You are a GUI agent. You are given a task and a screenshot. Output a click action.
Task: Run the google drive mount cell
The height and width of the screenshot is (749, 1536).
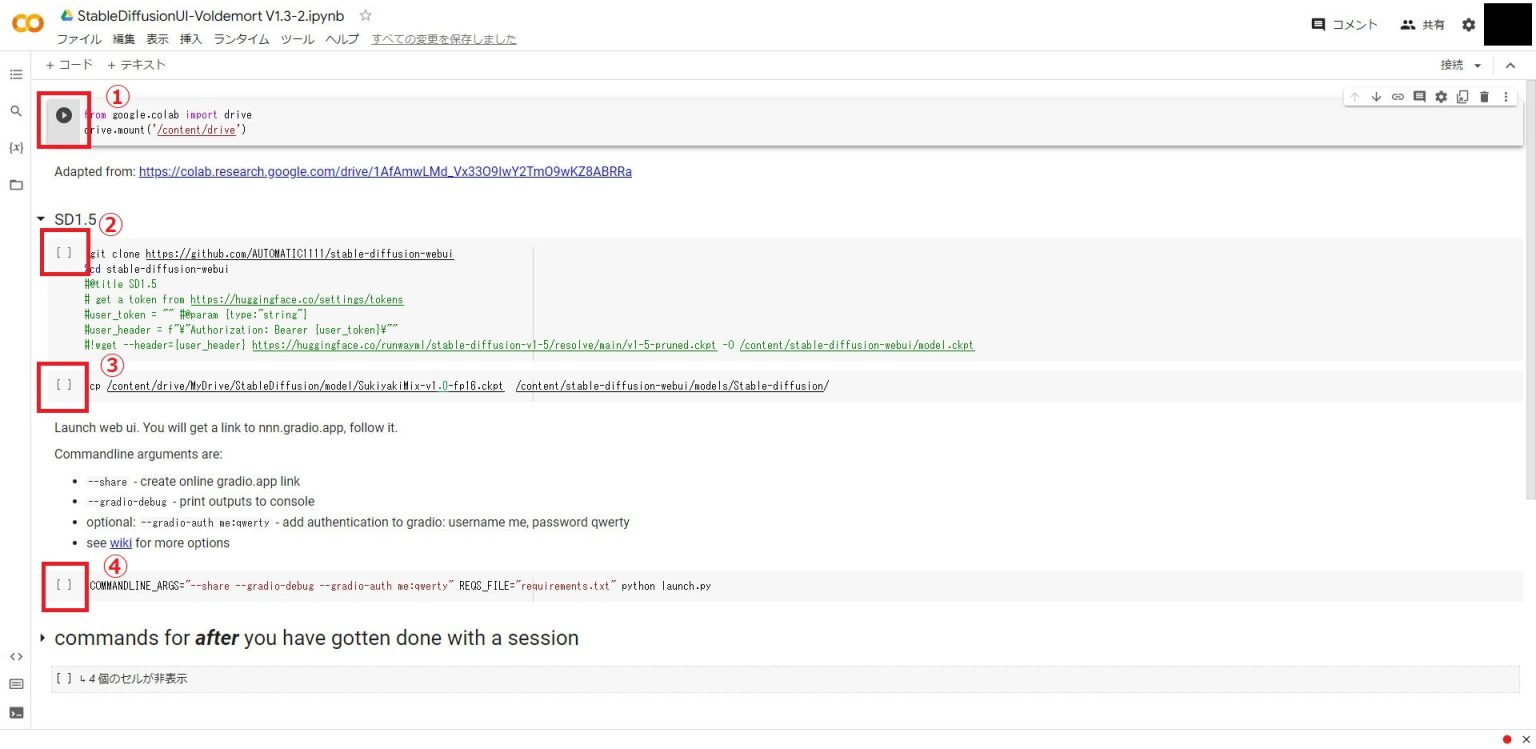pos(64,115)
